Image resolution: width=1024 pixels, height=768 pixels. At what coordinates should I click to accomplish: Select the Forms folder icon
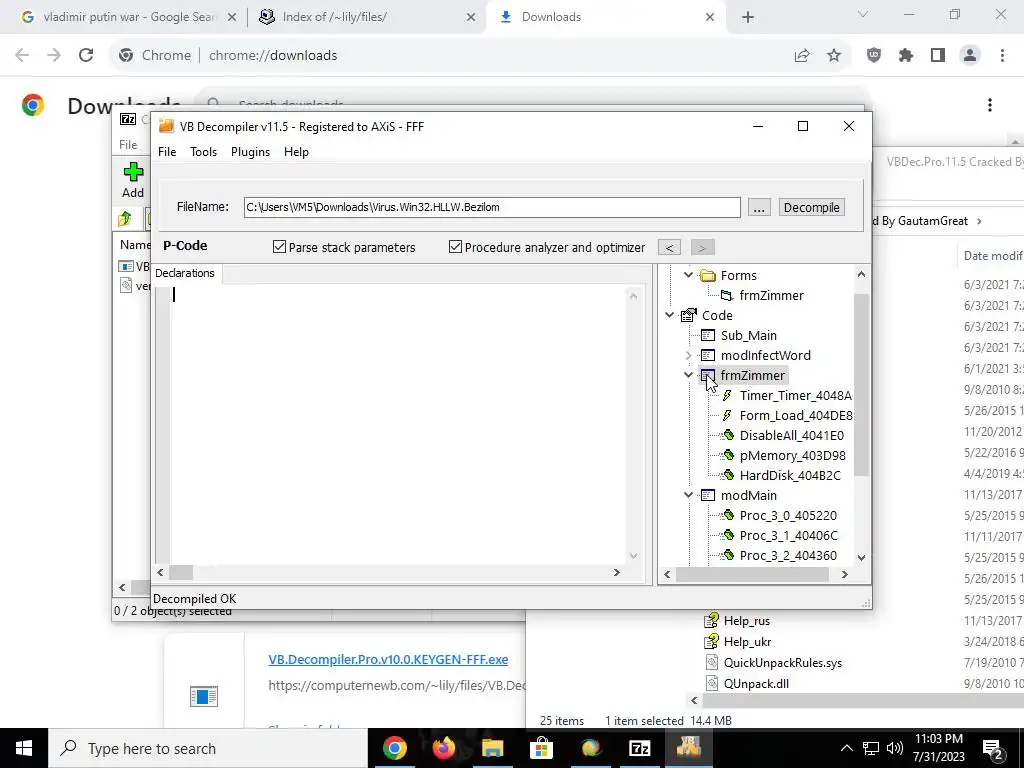click(707, 275)
